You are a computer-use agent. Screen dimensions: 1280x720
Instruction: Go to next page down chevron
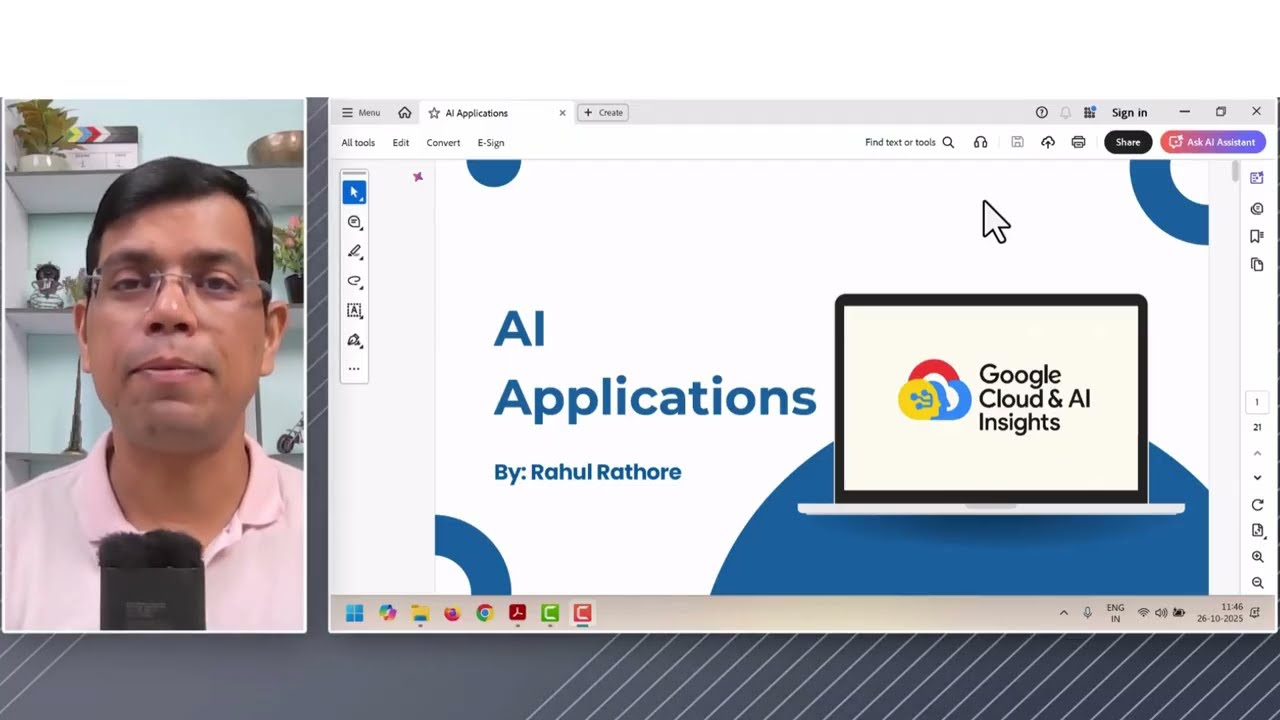click(x=1257, y=478)
